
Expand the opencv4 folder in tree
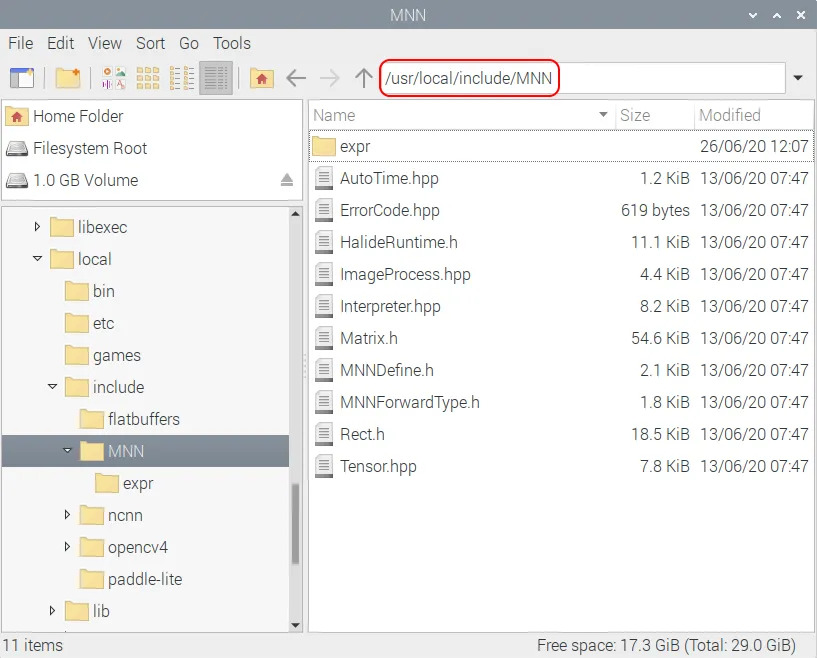[67, 547]
